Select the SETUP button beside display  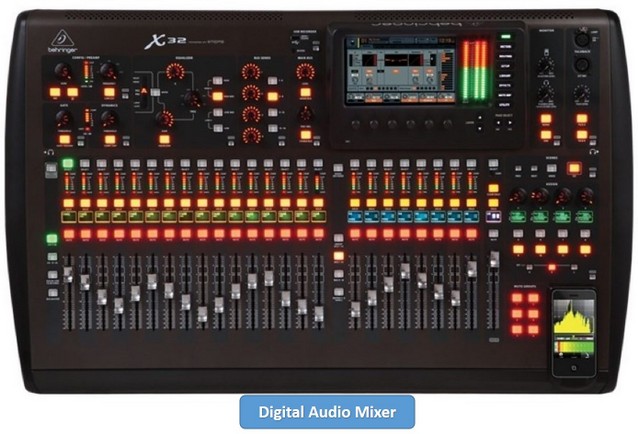[505, 66]
